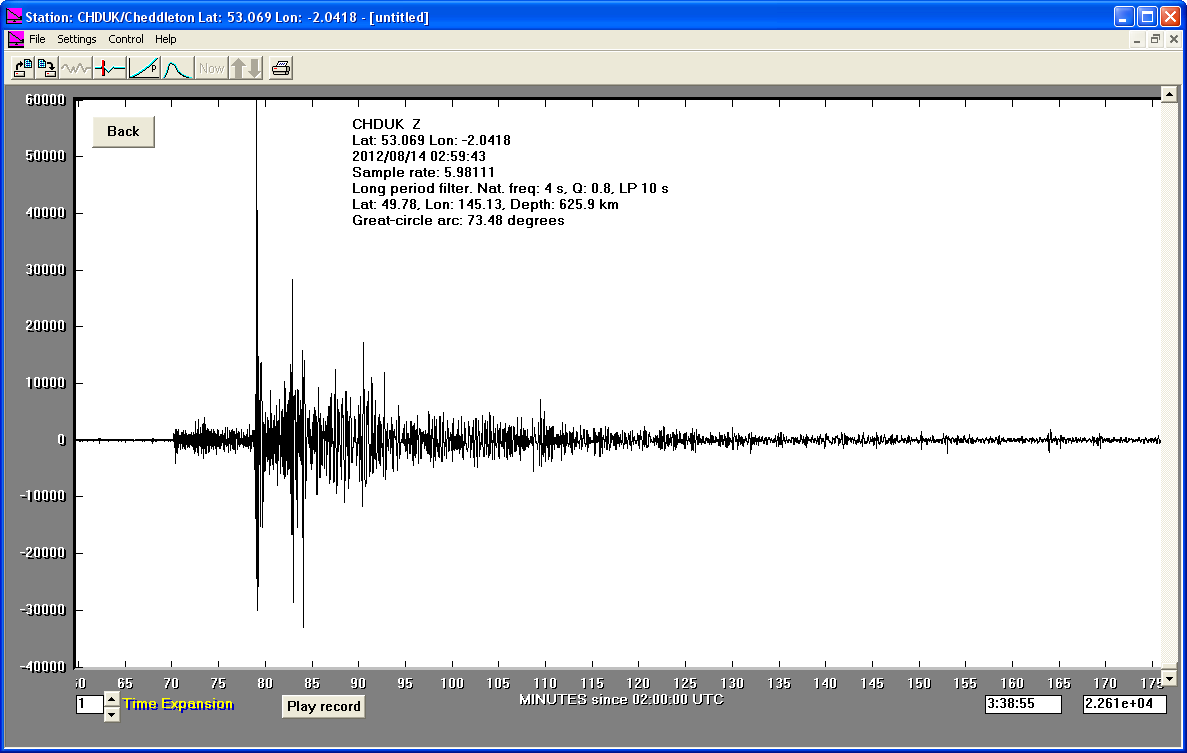This screenshot has height=753, width=1187.
Task: Click the yellow 'Time Expansion' label
Action: point(178,704)
